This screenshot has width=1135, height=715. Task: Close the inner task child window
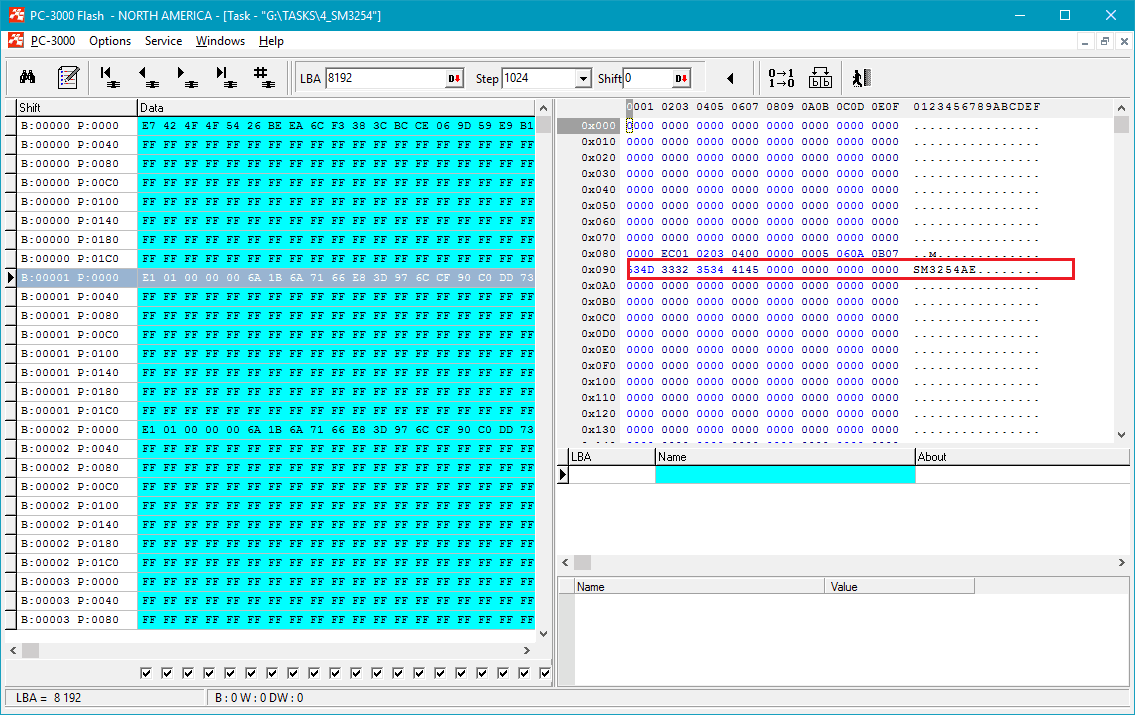pos(1124,42)
